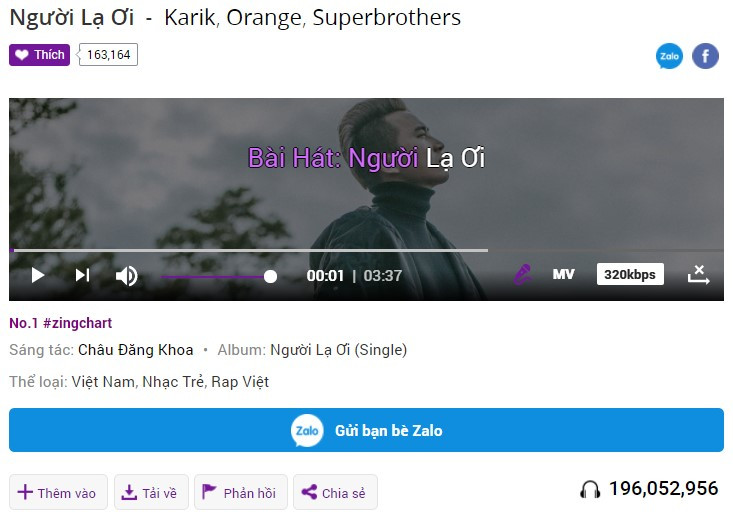Expand the Thêm vào add menu

coord(58,492)
